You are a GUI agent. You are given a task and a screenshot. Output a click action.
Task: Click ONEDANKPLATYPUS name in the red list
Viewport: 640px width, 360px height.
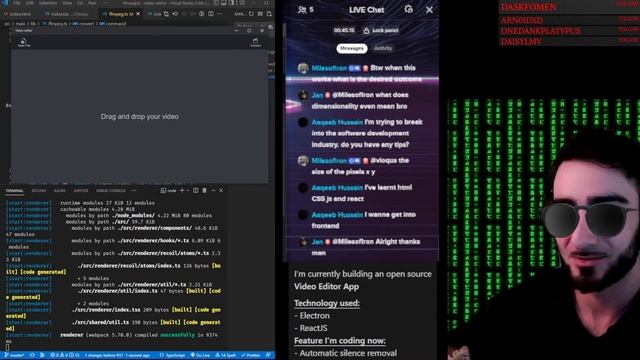point(541,31)
